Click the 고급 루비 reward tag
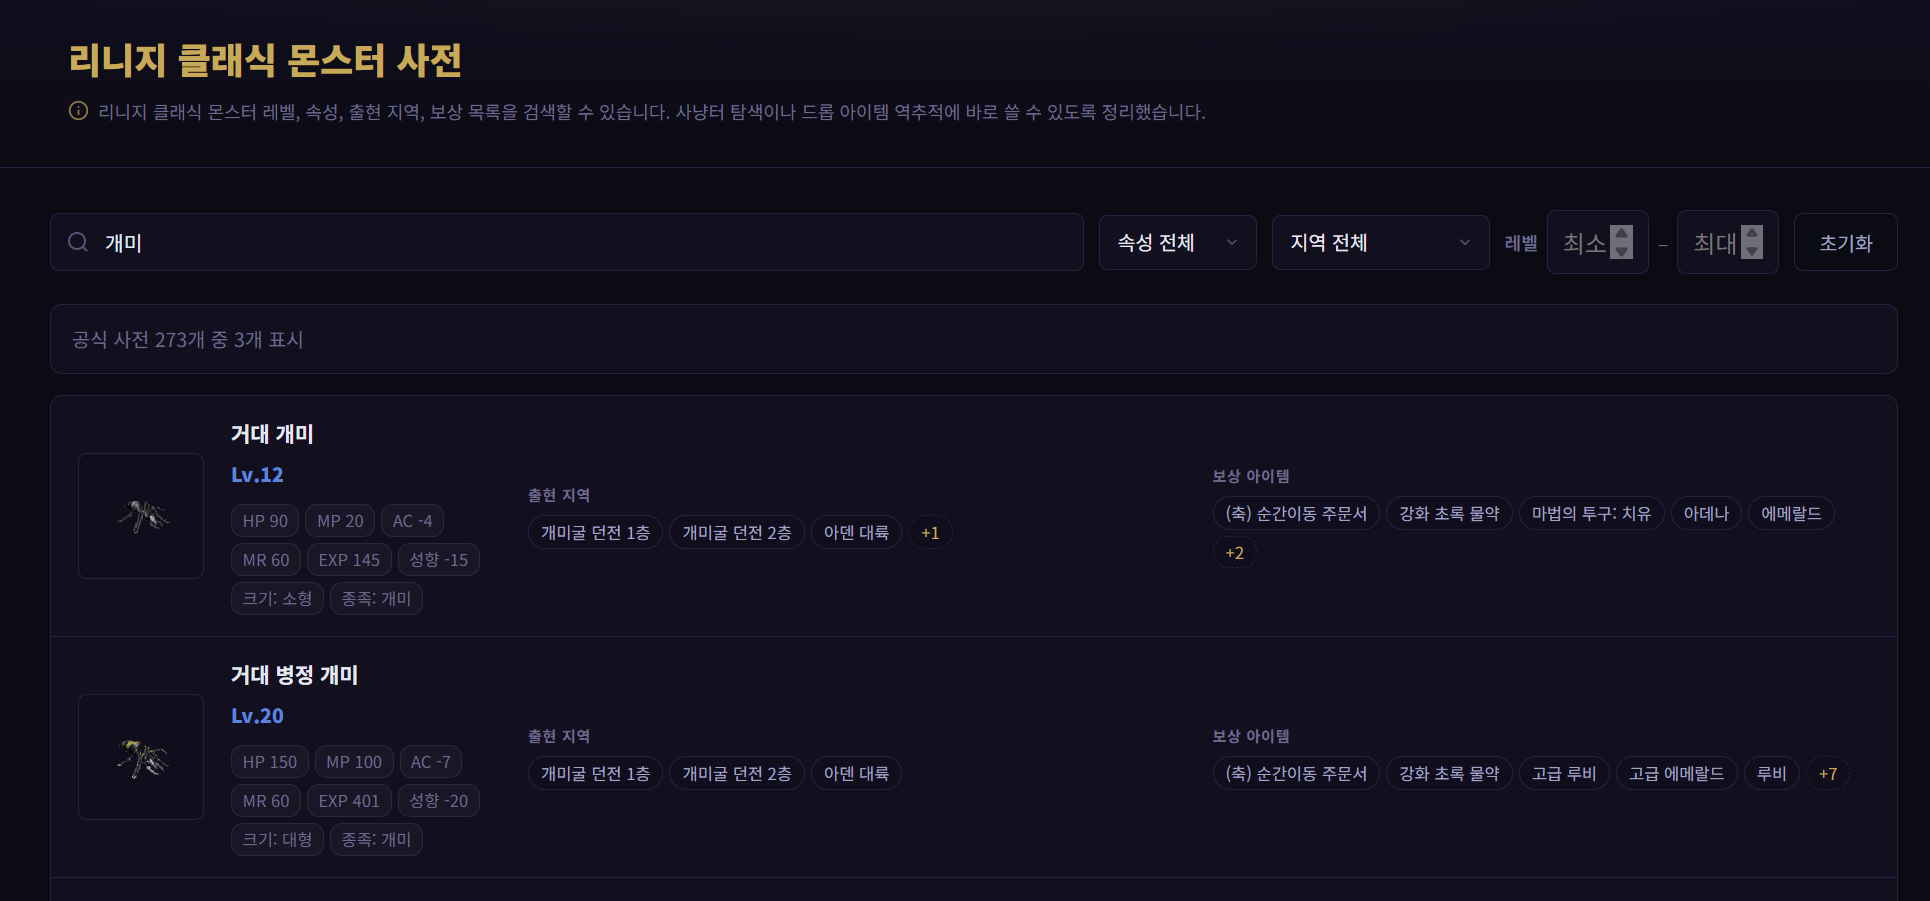 click(x=1564, y=774)
